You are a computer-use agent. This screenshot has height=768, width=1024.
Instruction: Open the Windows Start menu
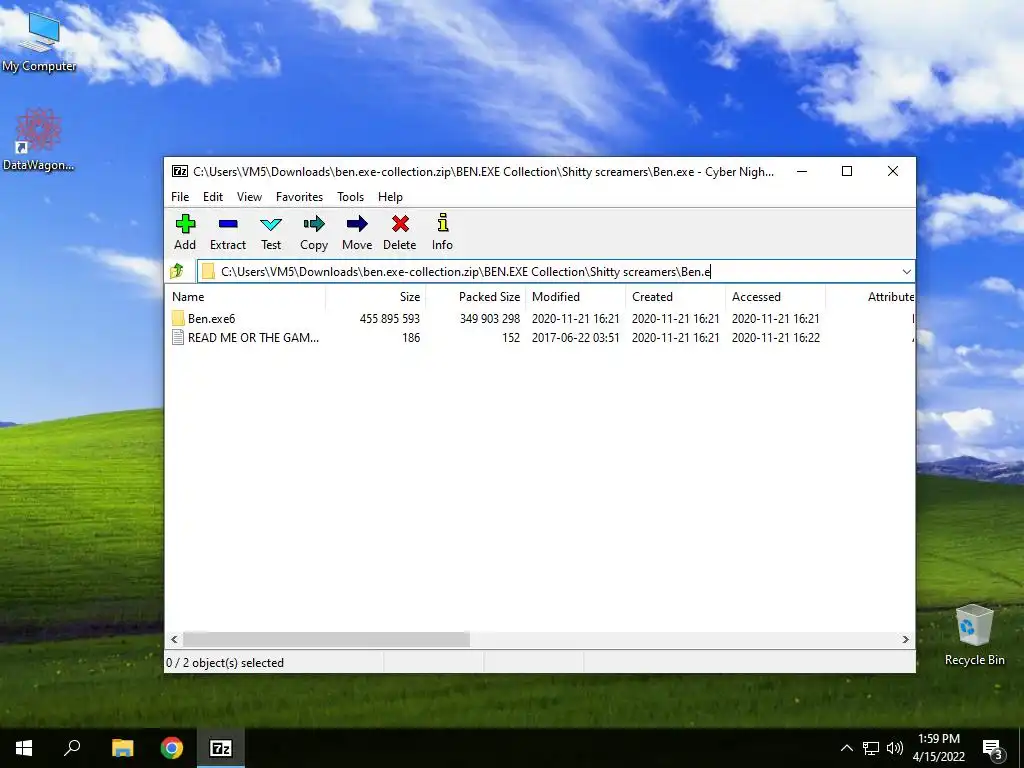[x=24, y=748]
